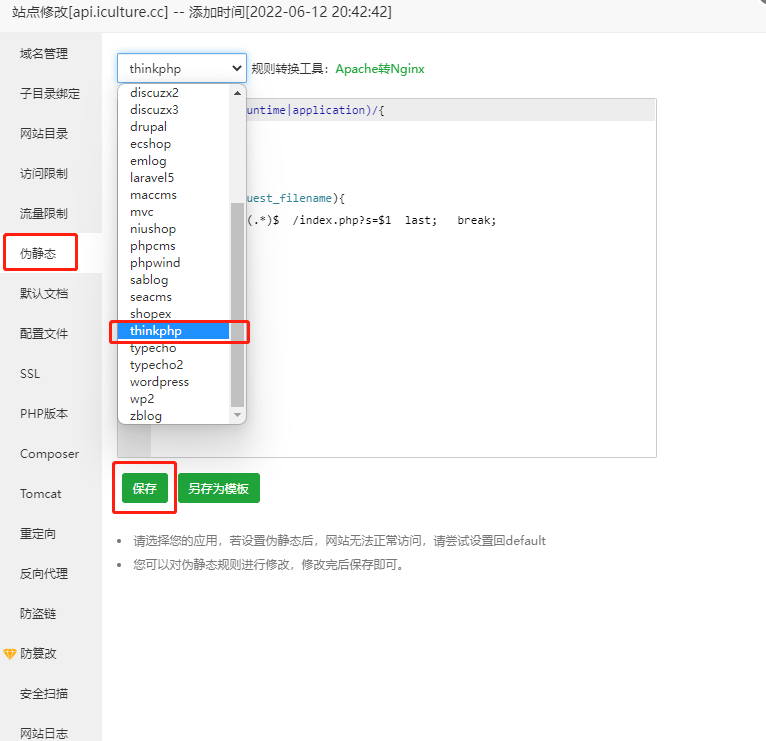Choose seacms from the template list

(x=173, y=297)
